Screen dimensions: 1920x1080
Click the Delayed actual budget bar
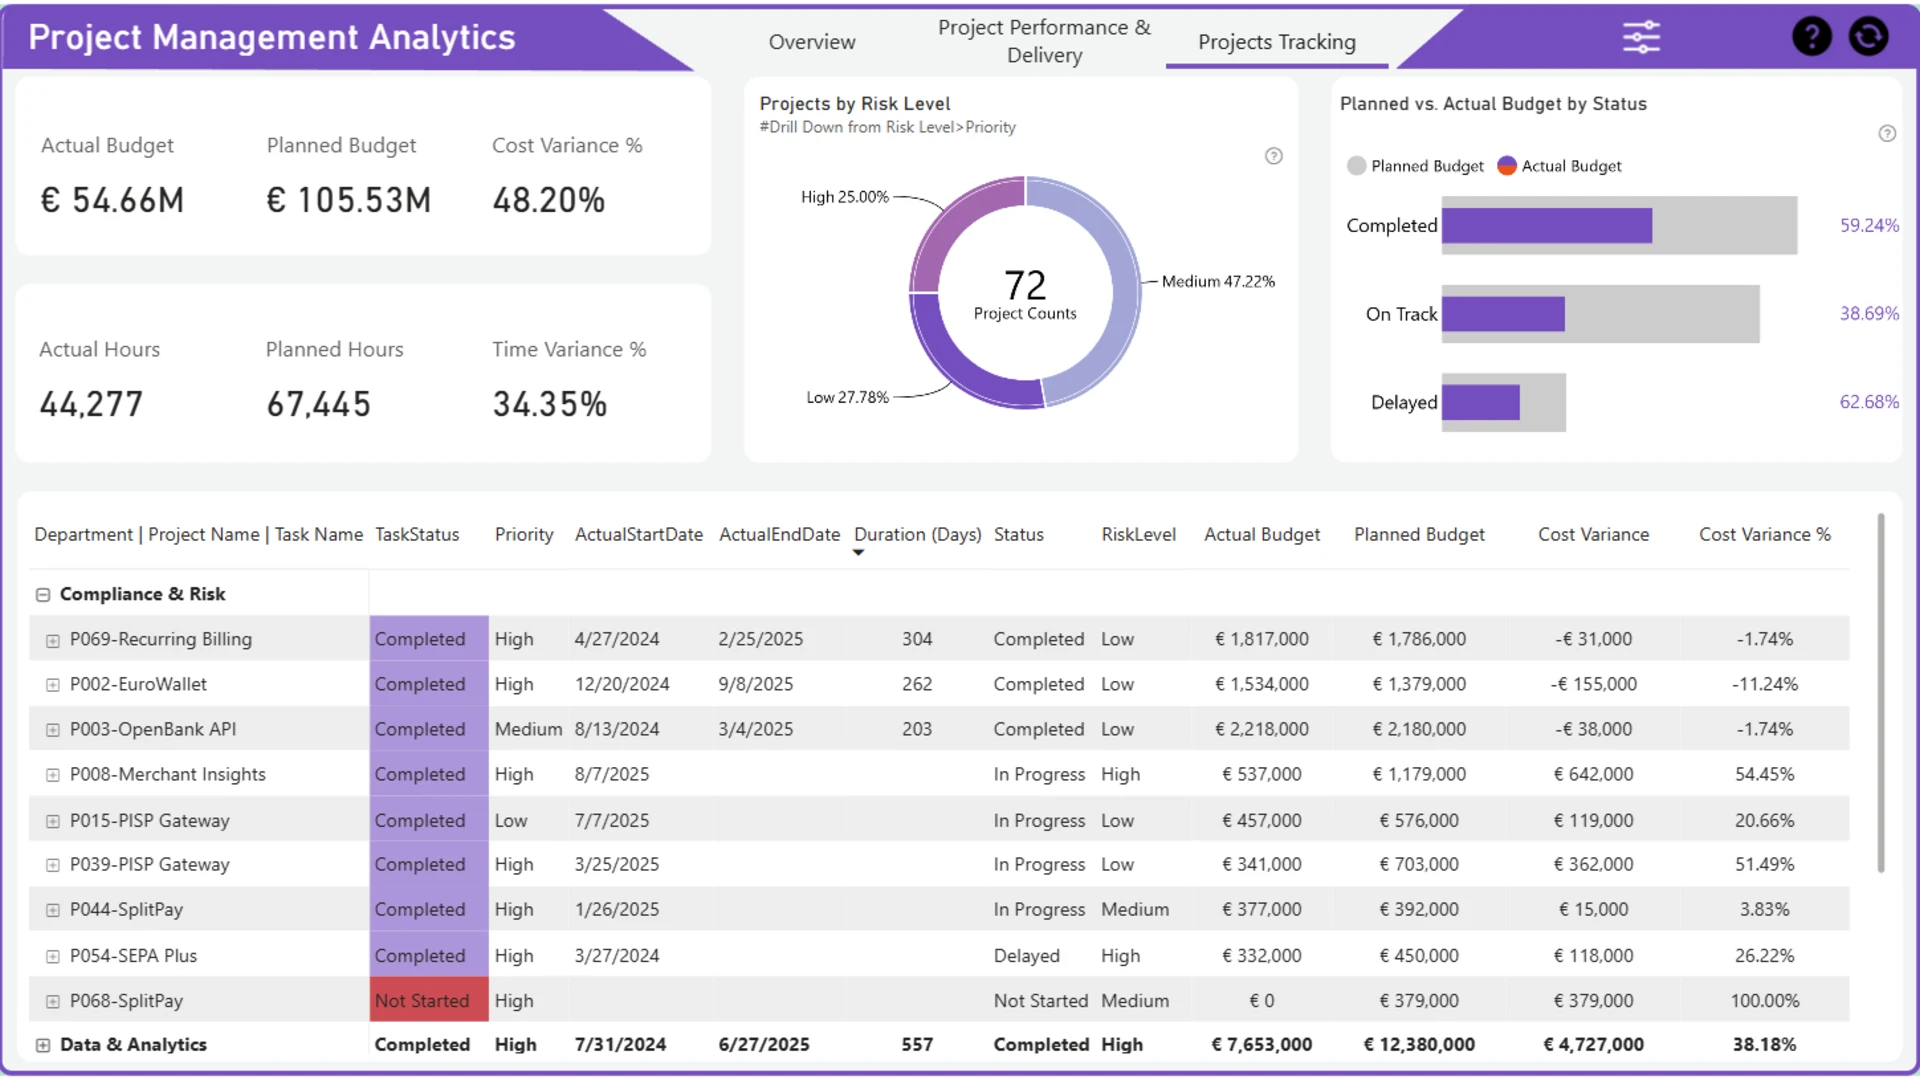click(1481, 403)
